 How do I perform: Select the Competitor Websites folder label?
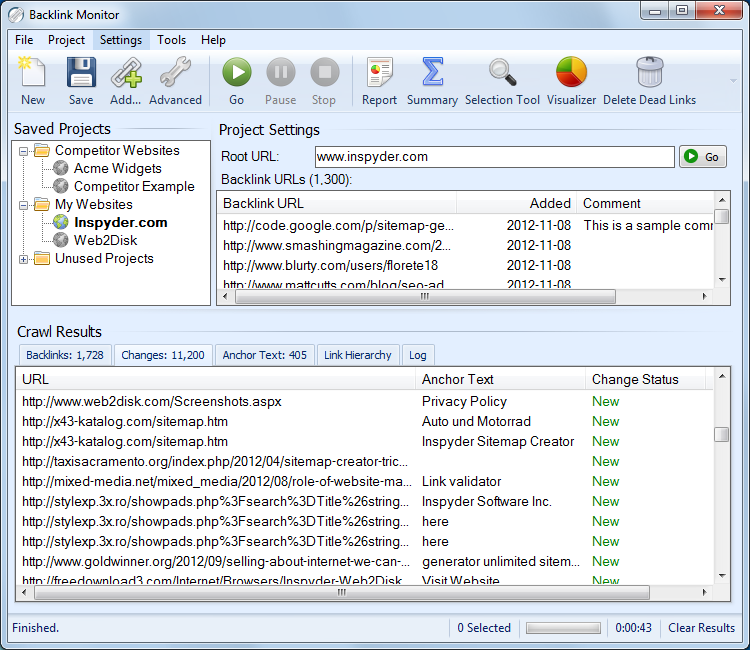pyautogui.click(x=117, y=150)
